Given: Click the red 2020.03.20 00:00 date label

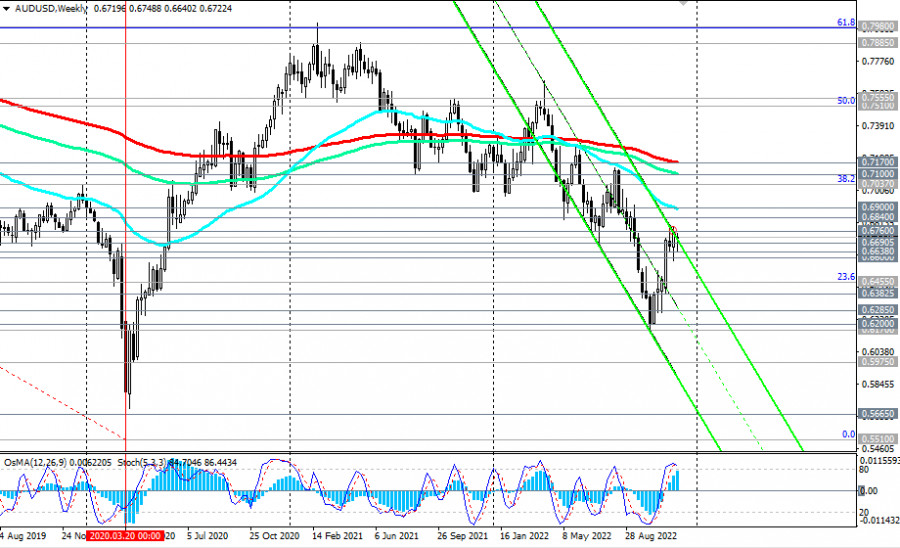Looking at the screenshot, I should (125, 536).
